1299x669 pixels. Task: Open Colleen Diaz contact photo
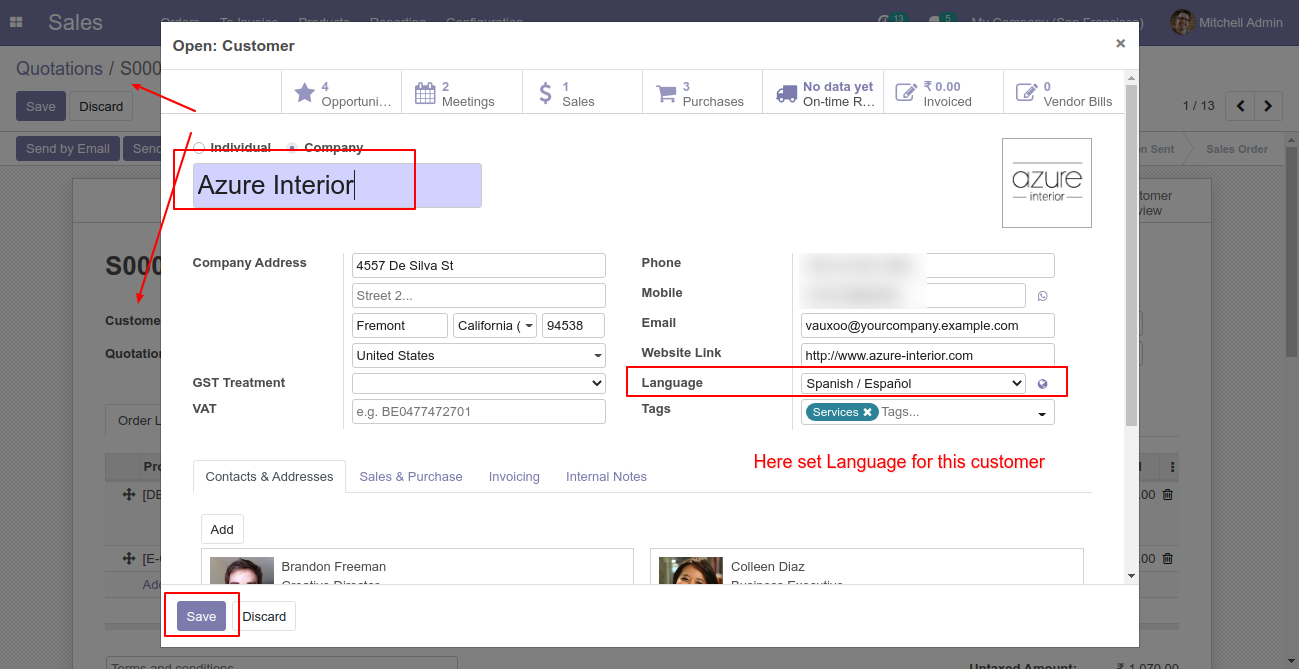tap(691, 571)
